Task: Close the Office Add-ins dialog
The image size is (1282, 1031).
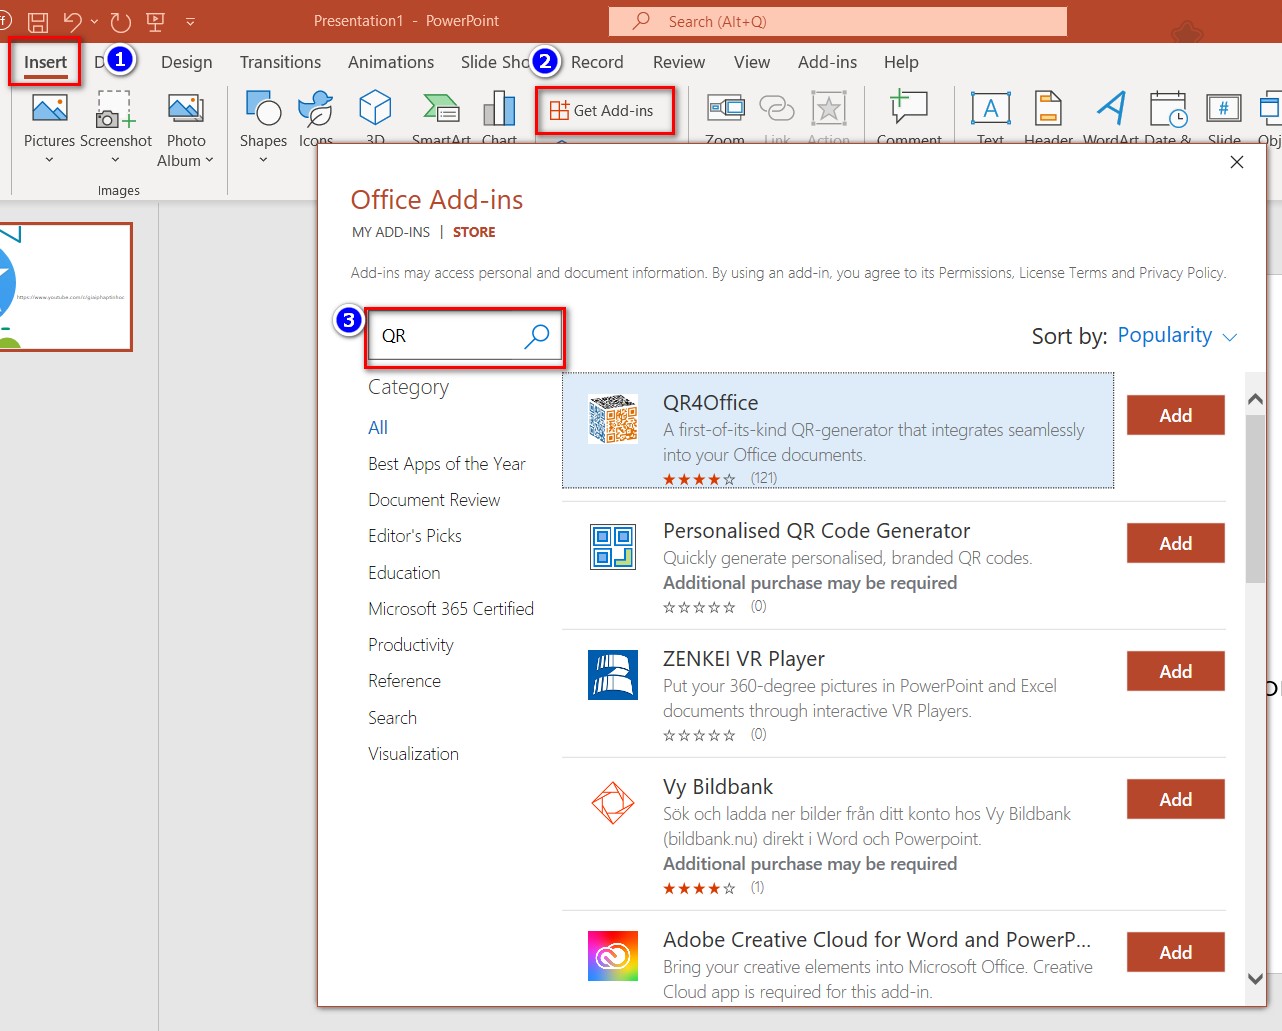Action: (x=1237, y=162)
